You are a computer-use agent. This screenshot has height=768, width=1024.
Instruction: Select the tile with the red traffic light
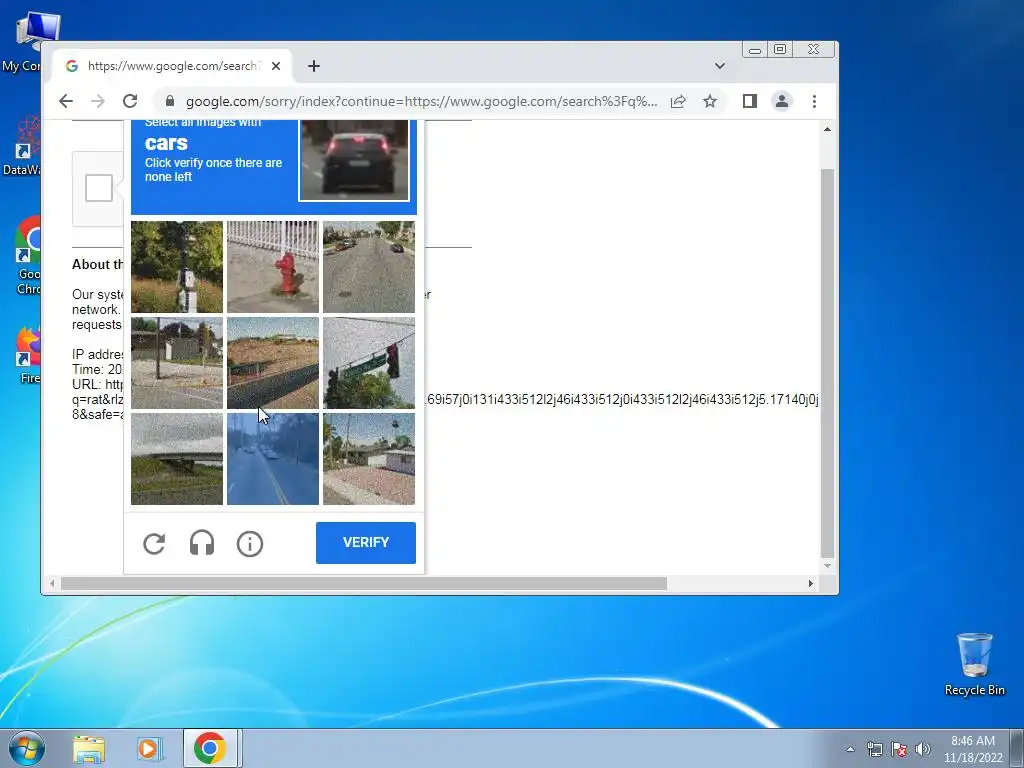pyautogui.click(x=369, y=362)
